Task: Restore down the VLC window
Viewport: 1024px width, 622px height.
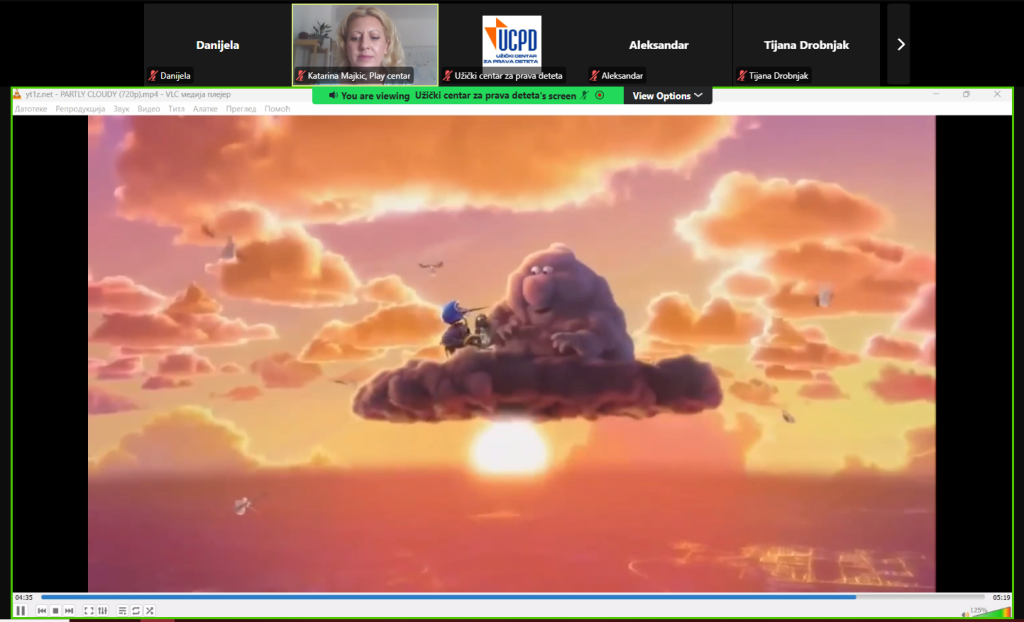Action: click(x=967, y=95)
